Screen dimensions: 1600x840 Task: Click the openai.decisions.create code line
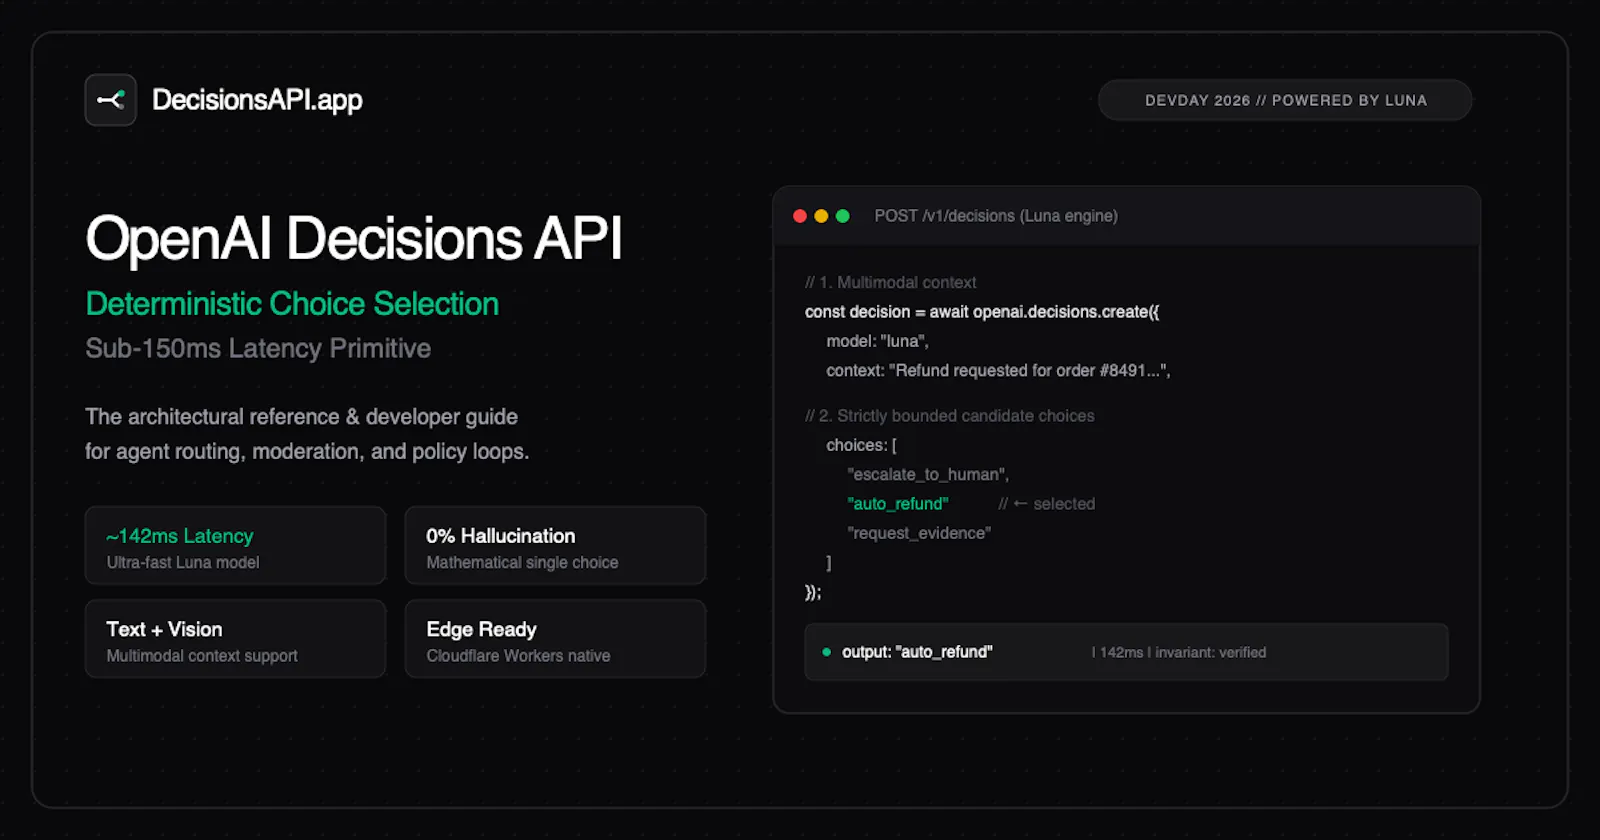982,312
